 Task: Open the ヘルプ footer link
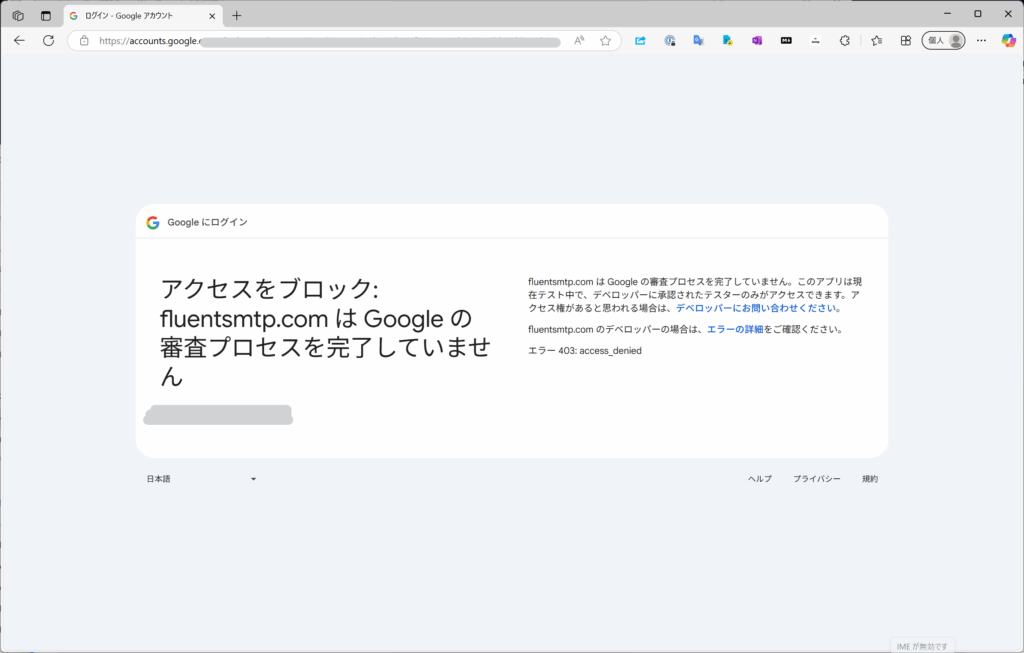tap(760, 479)
